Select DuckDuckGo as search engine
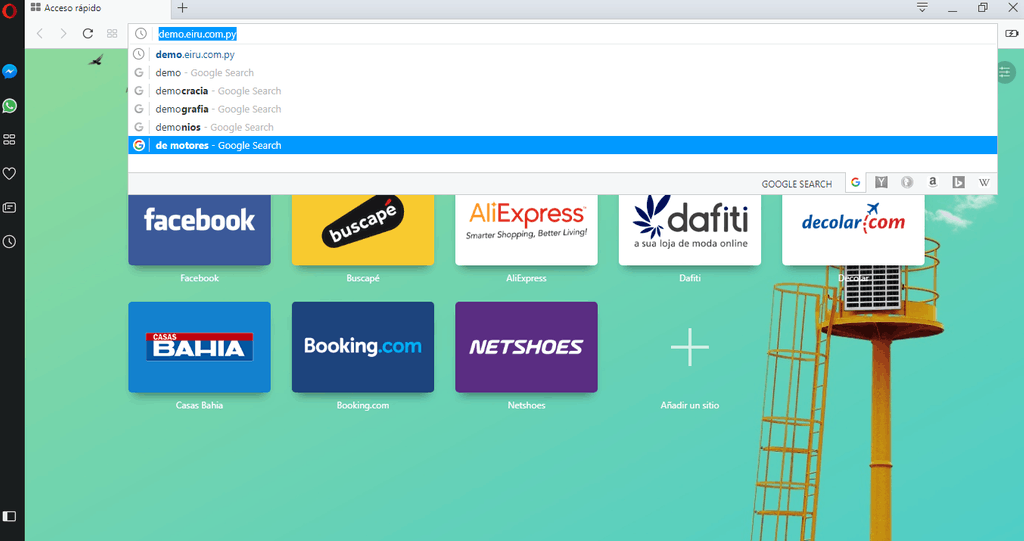1024x541 pixels. pyautogui.click(x=906, y=182)
